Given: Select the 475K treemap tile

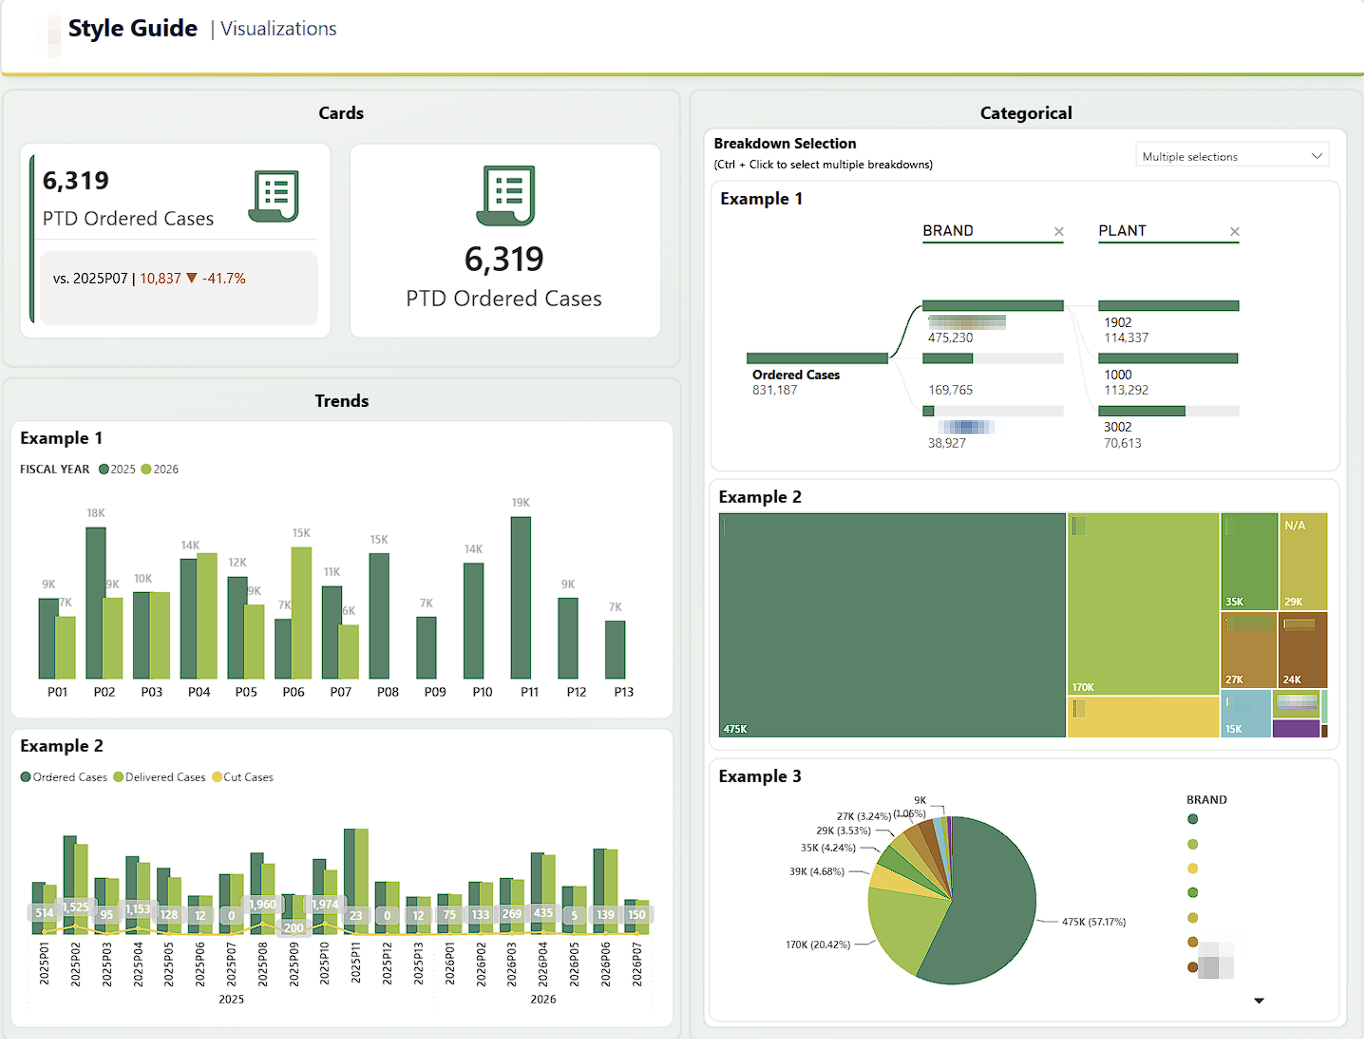Looking at the screenshot, I should pos(892,625).
